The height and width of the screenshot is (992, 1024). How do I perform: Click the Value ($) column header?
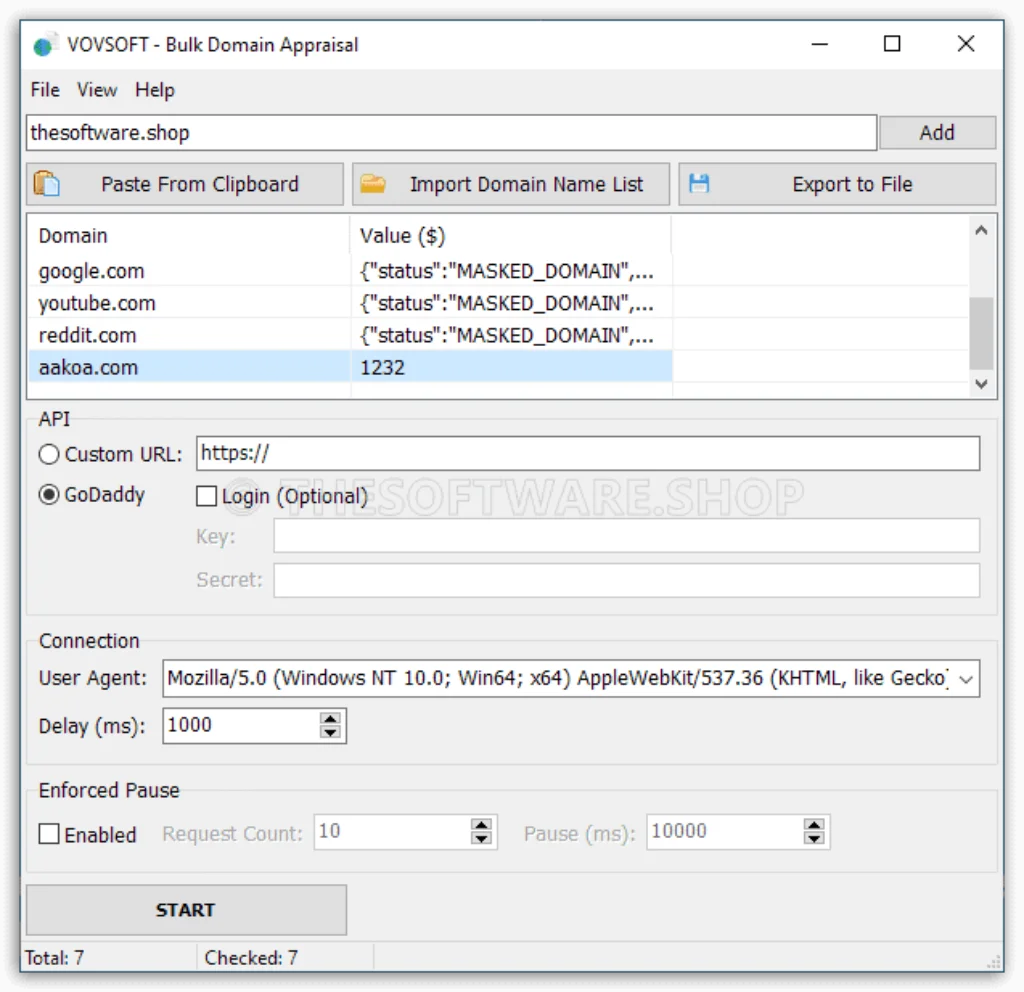(511, 235)
